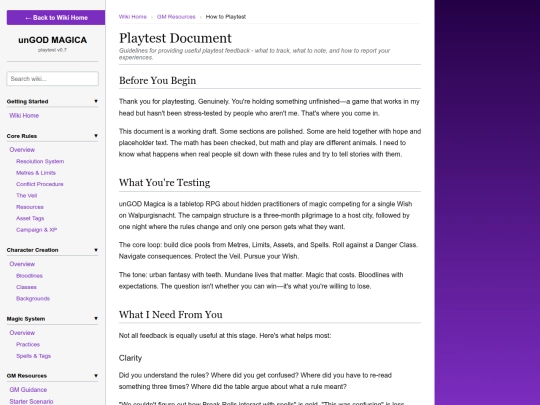Click the Clarity subheading

pos(130,358)
